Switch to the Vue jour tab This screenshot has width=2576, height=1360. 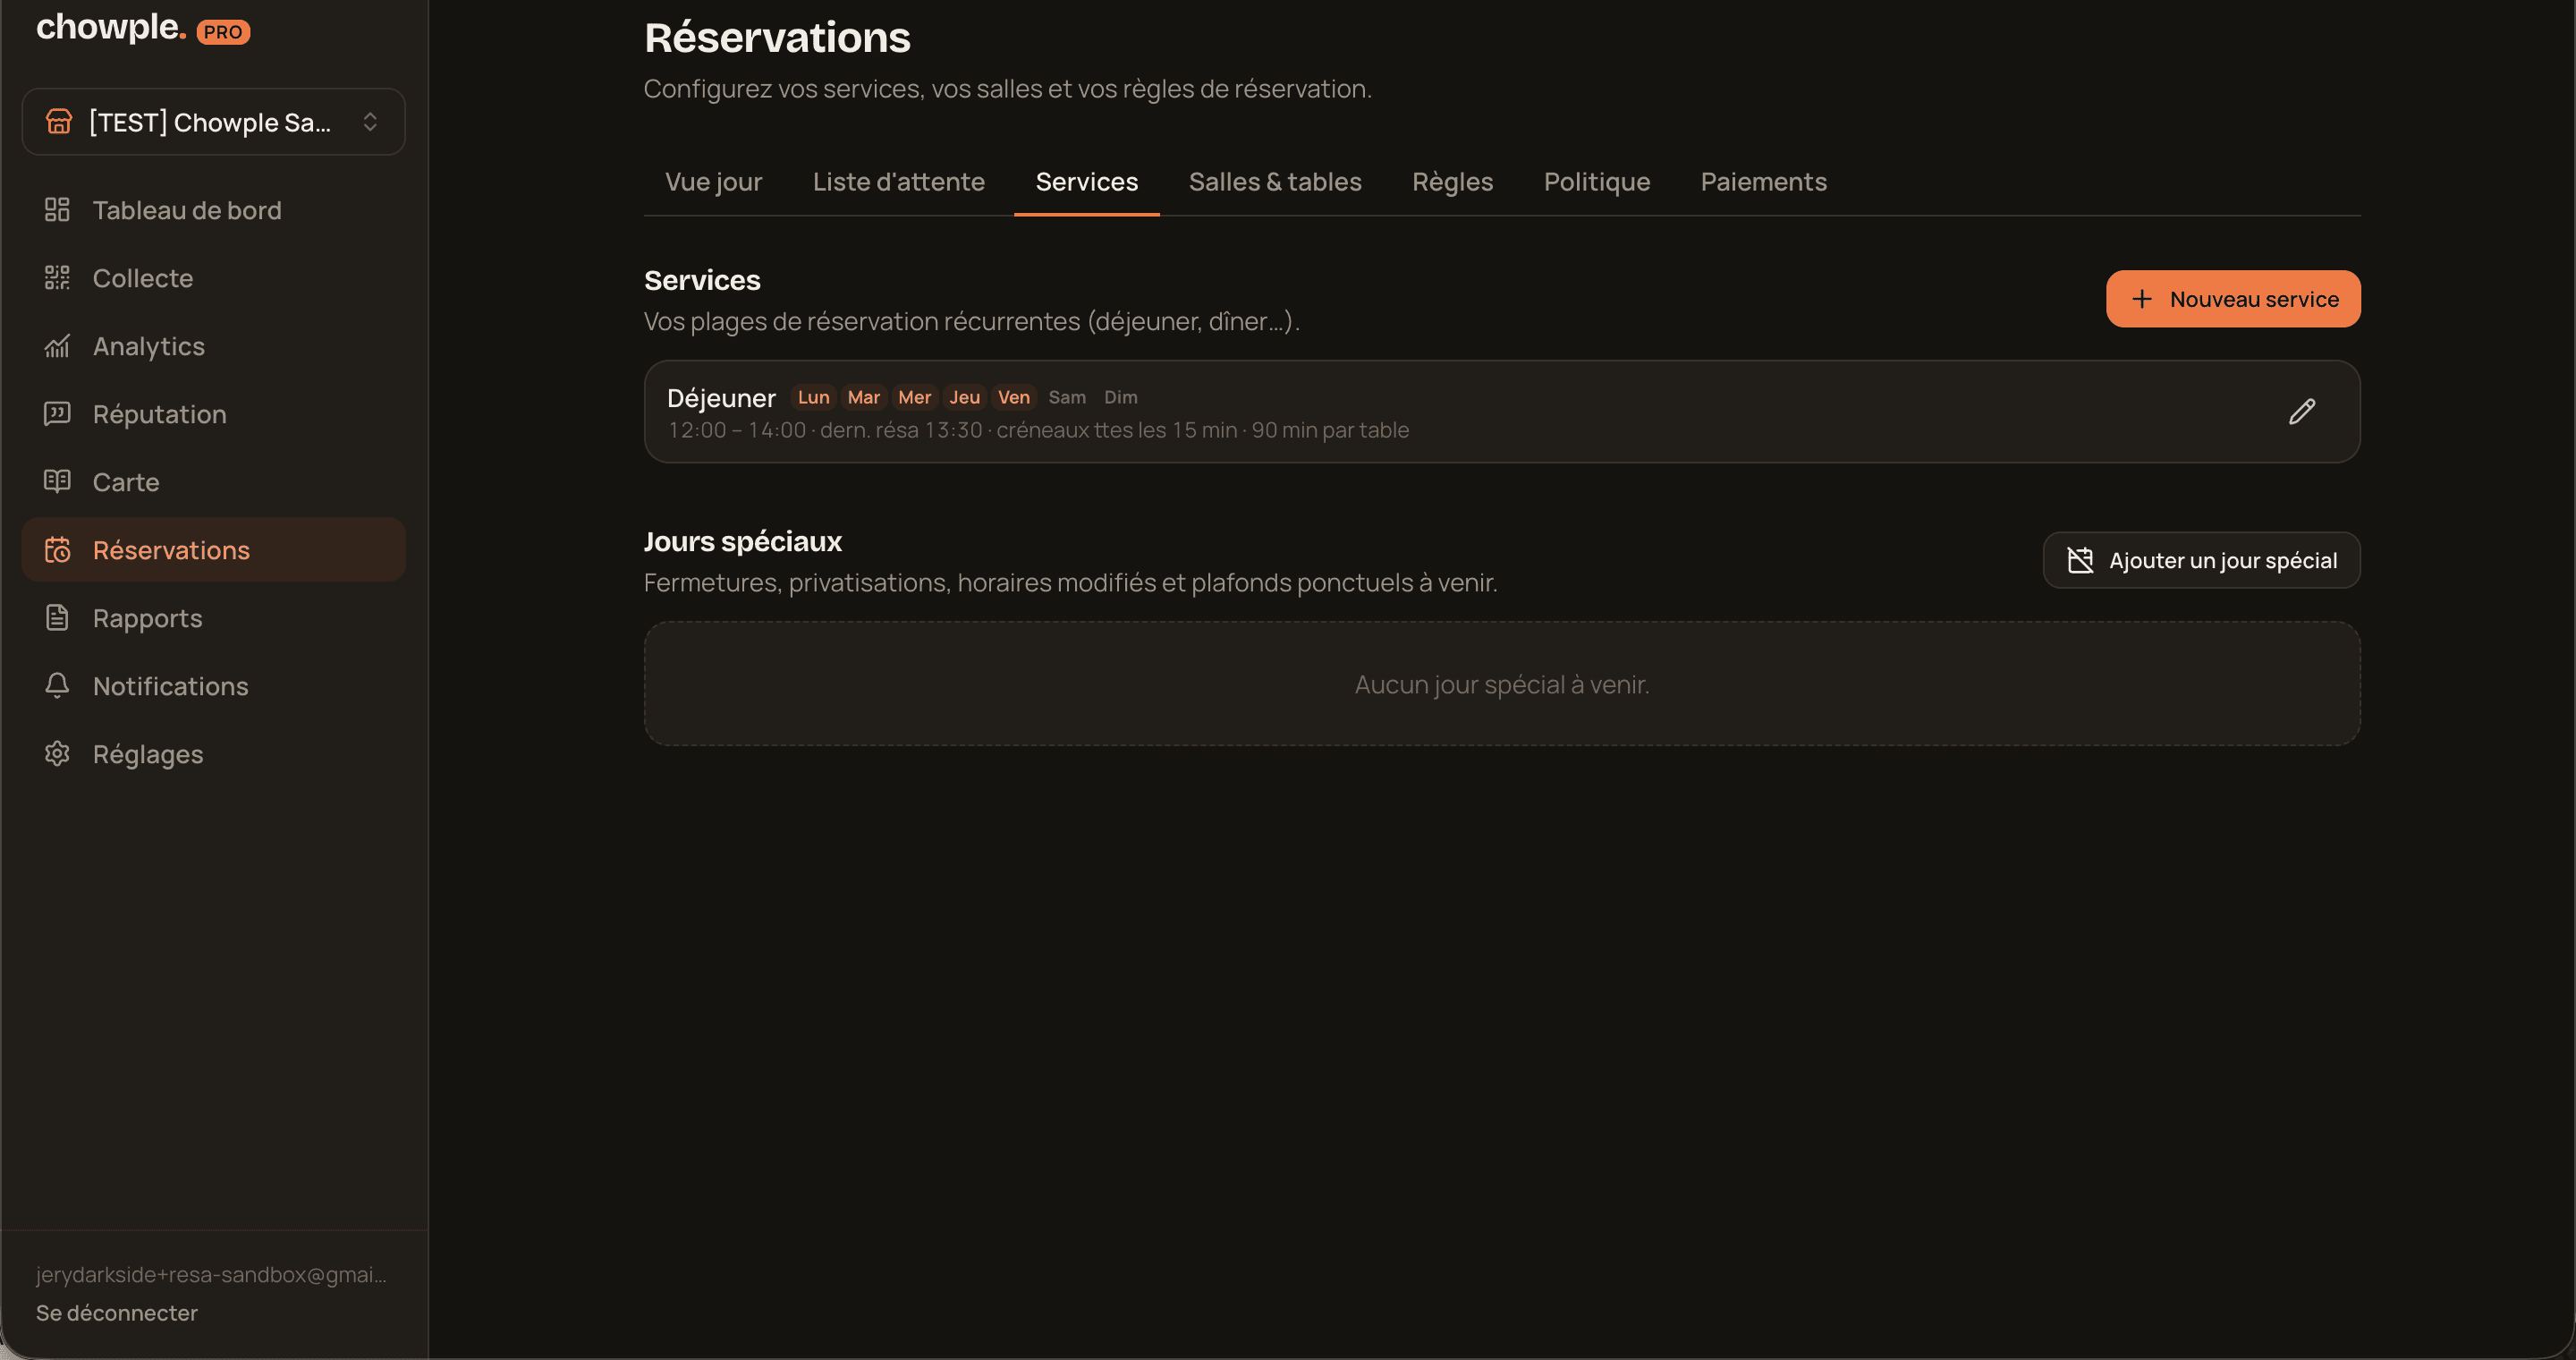pos(713,182)
